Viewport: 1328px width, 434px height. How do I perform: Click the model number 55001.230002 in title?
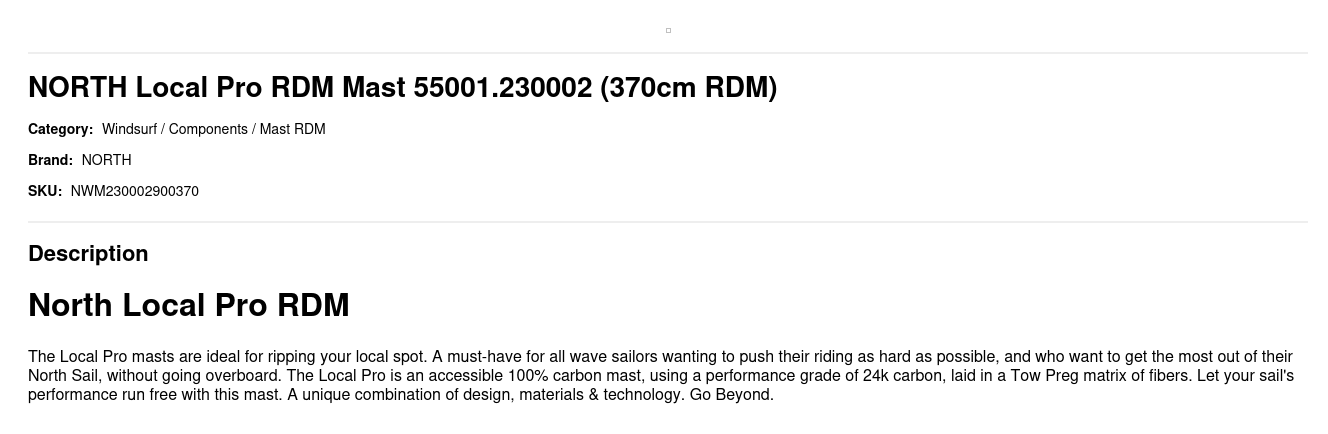(x=502, y=88)
